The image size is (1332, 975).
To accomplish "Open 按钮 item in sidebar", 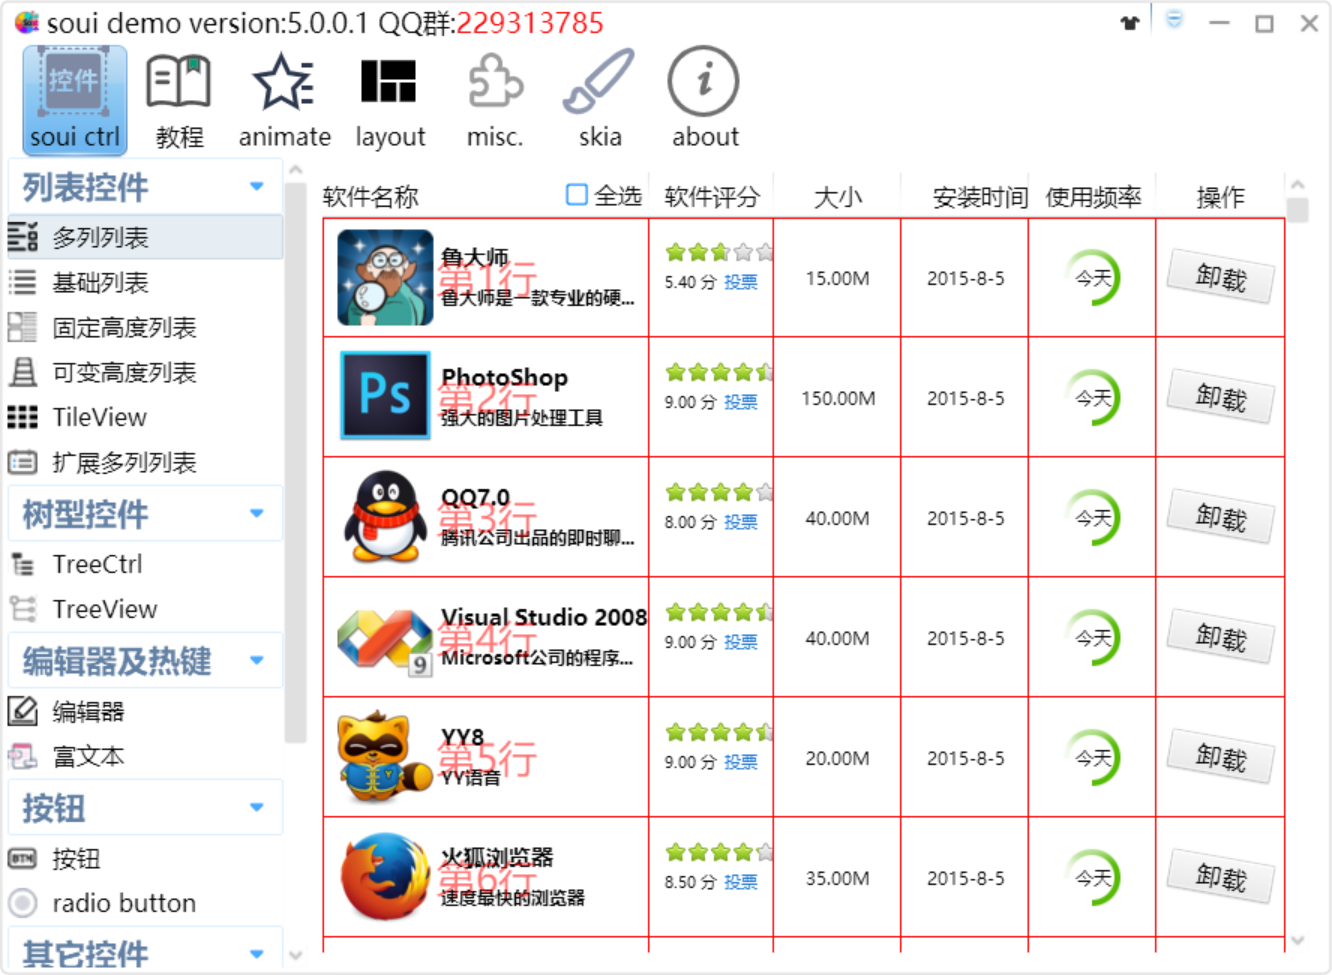I will pyautogui.click(x=145, y=858).
